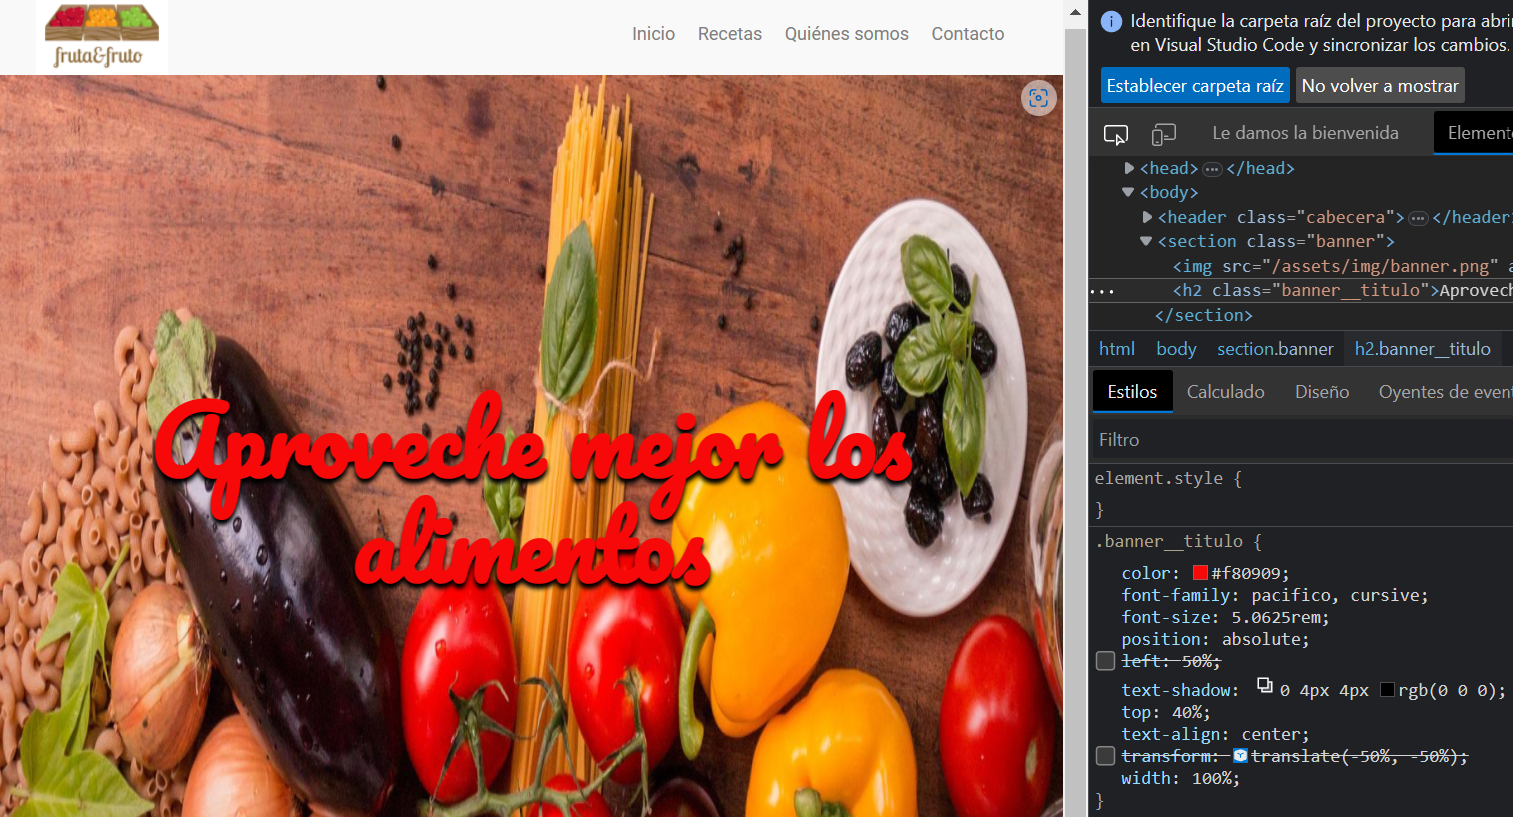This screenshot has height=817, width=1513.
Task: Open the Recetas nav link
Action: coord(730,34)
